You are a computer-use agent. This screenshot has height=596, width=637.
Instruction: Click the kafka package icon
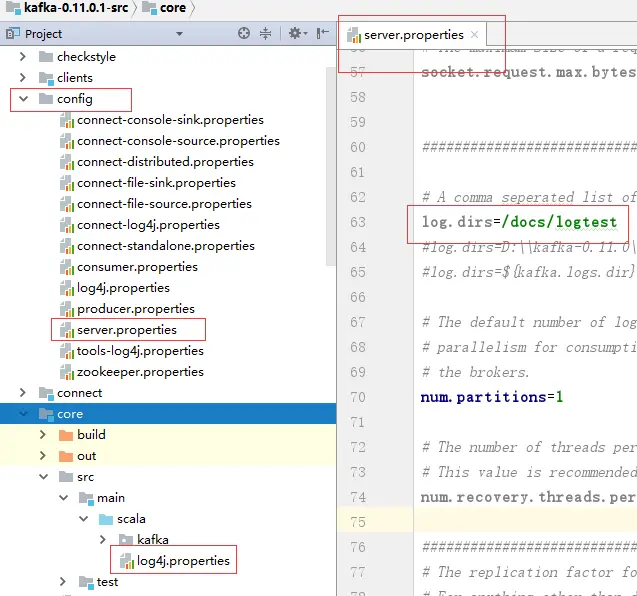click(x=126, y=540)
